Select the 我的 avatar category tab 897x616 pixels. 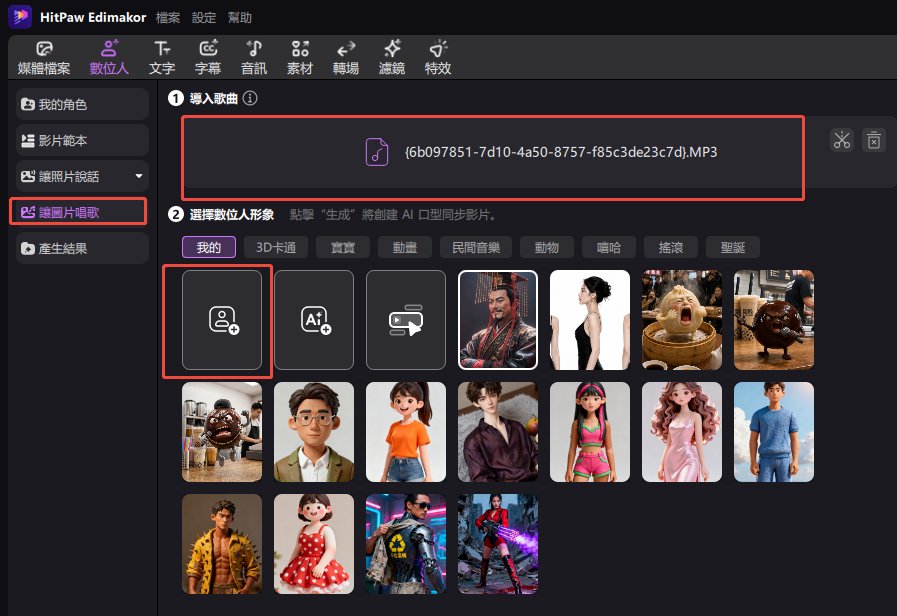(209, 247)
